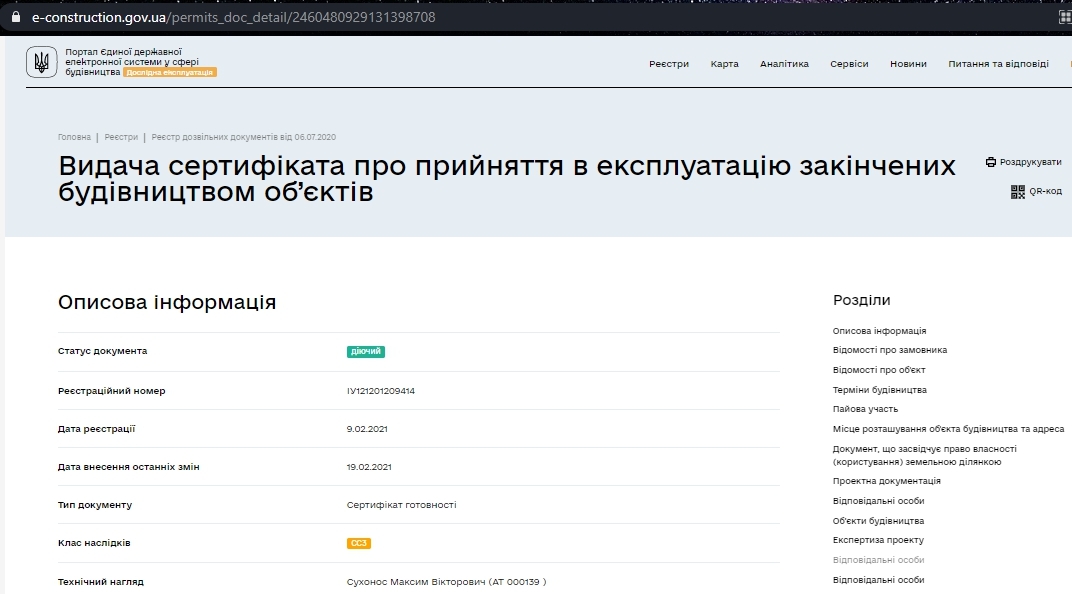Open the Карта menu item
Screen dimensions: 1072x594
click(724, 64)
